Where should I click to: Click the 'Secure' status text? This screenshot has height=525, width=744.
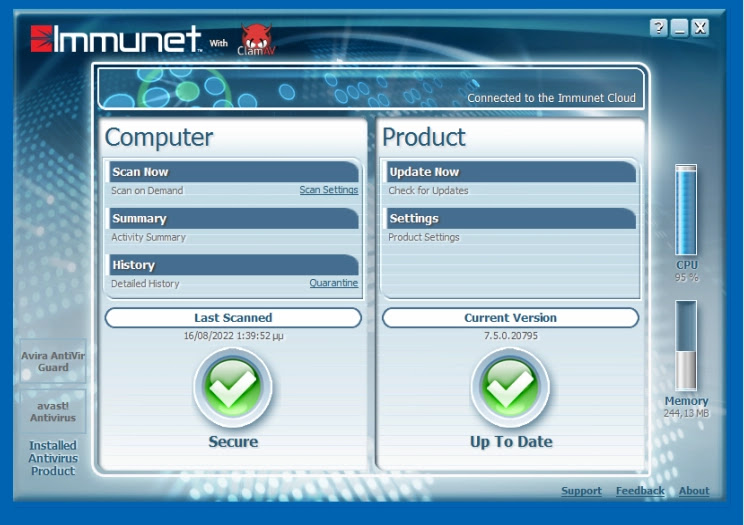coord(233,441)
